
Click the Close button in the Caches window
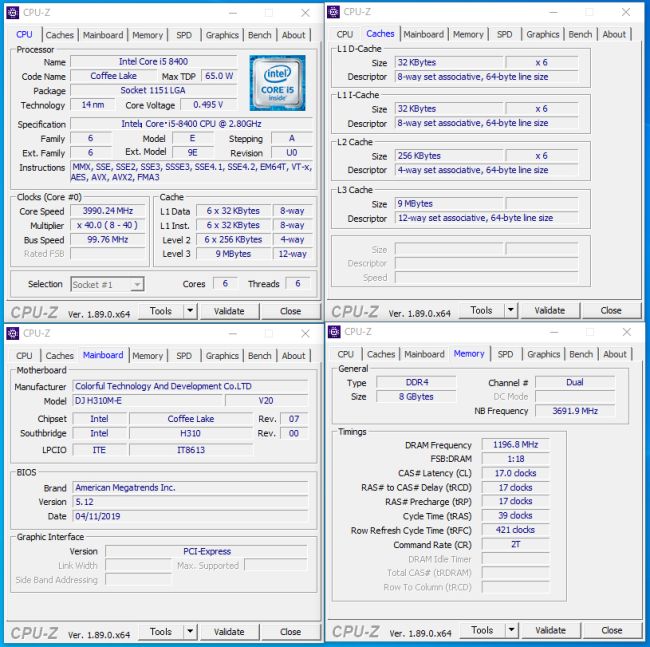point(611,310)
